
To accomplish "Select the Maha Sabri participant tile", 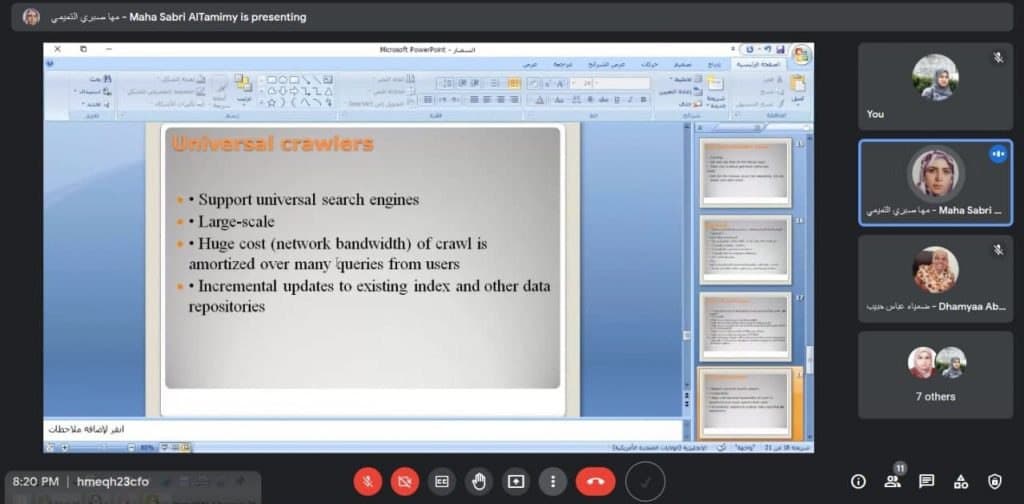I will pos(935,182).
